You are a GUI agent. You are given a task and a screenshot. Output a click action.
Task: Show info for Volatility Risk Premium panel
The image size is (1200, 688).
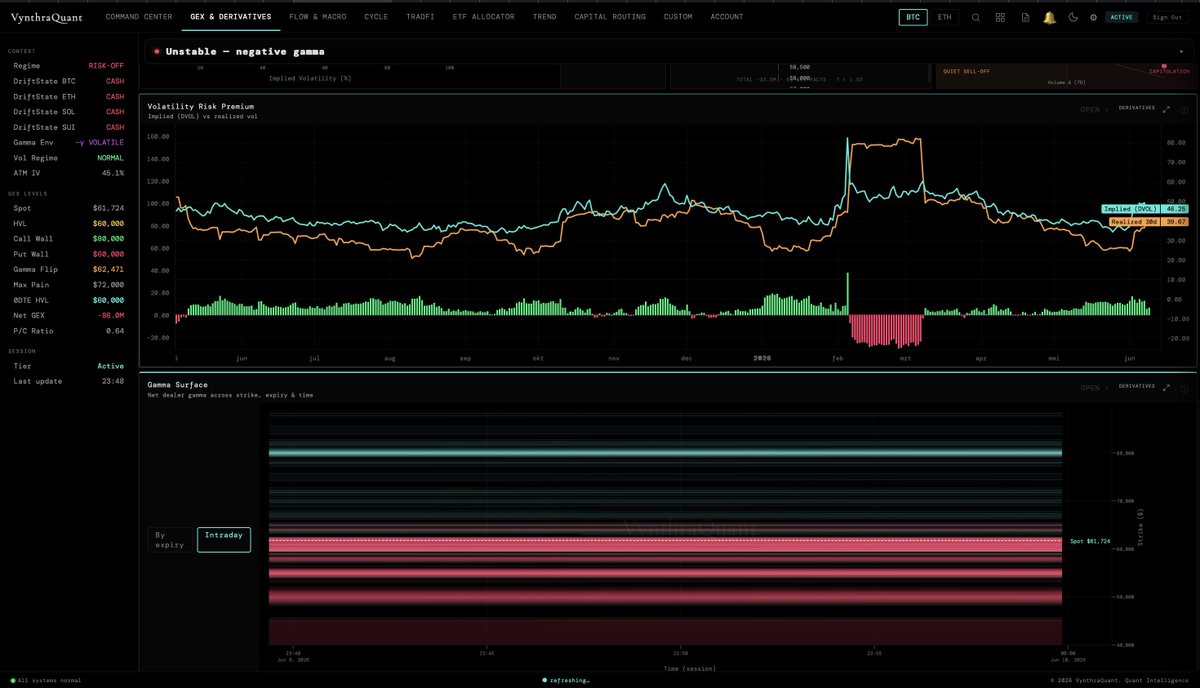click(x=1184, y=109)
